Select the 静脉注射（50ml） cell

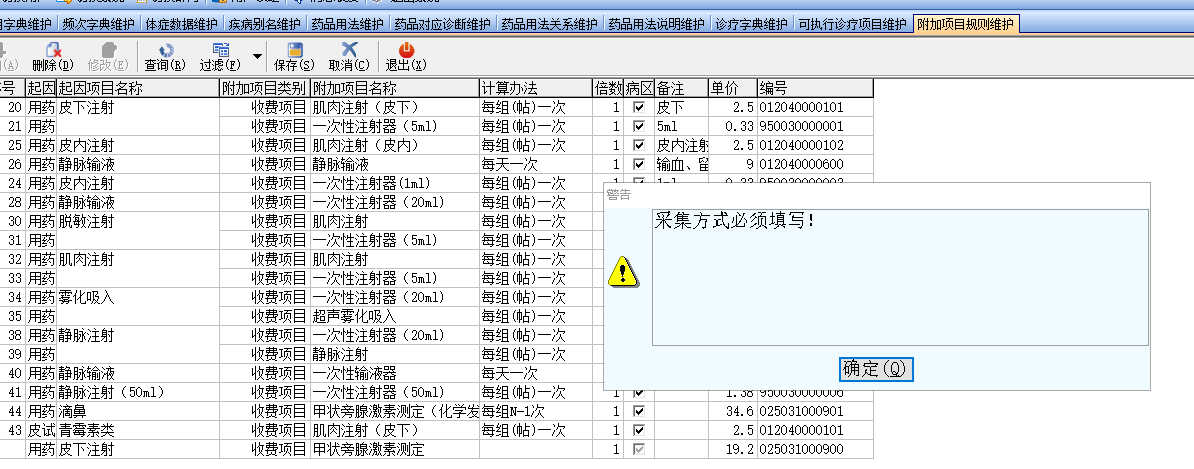coord(138,393)
